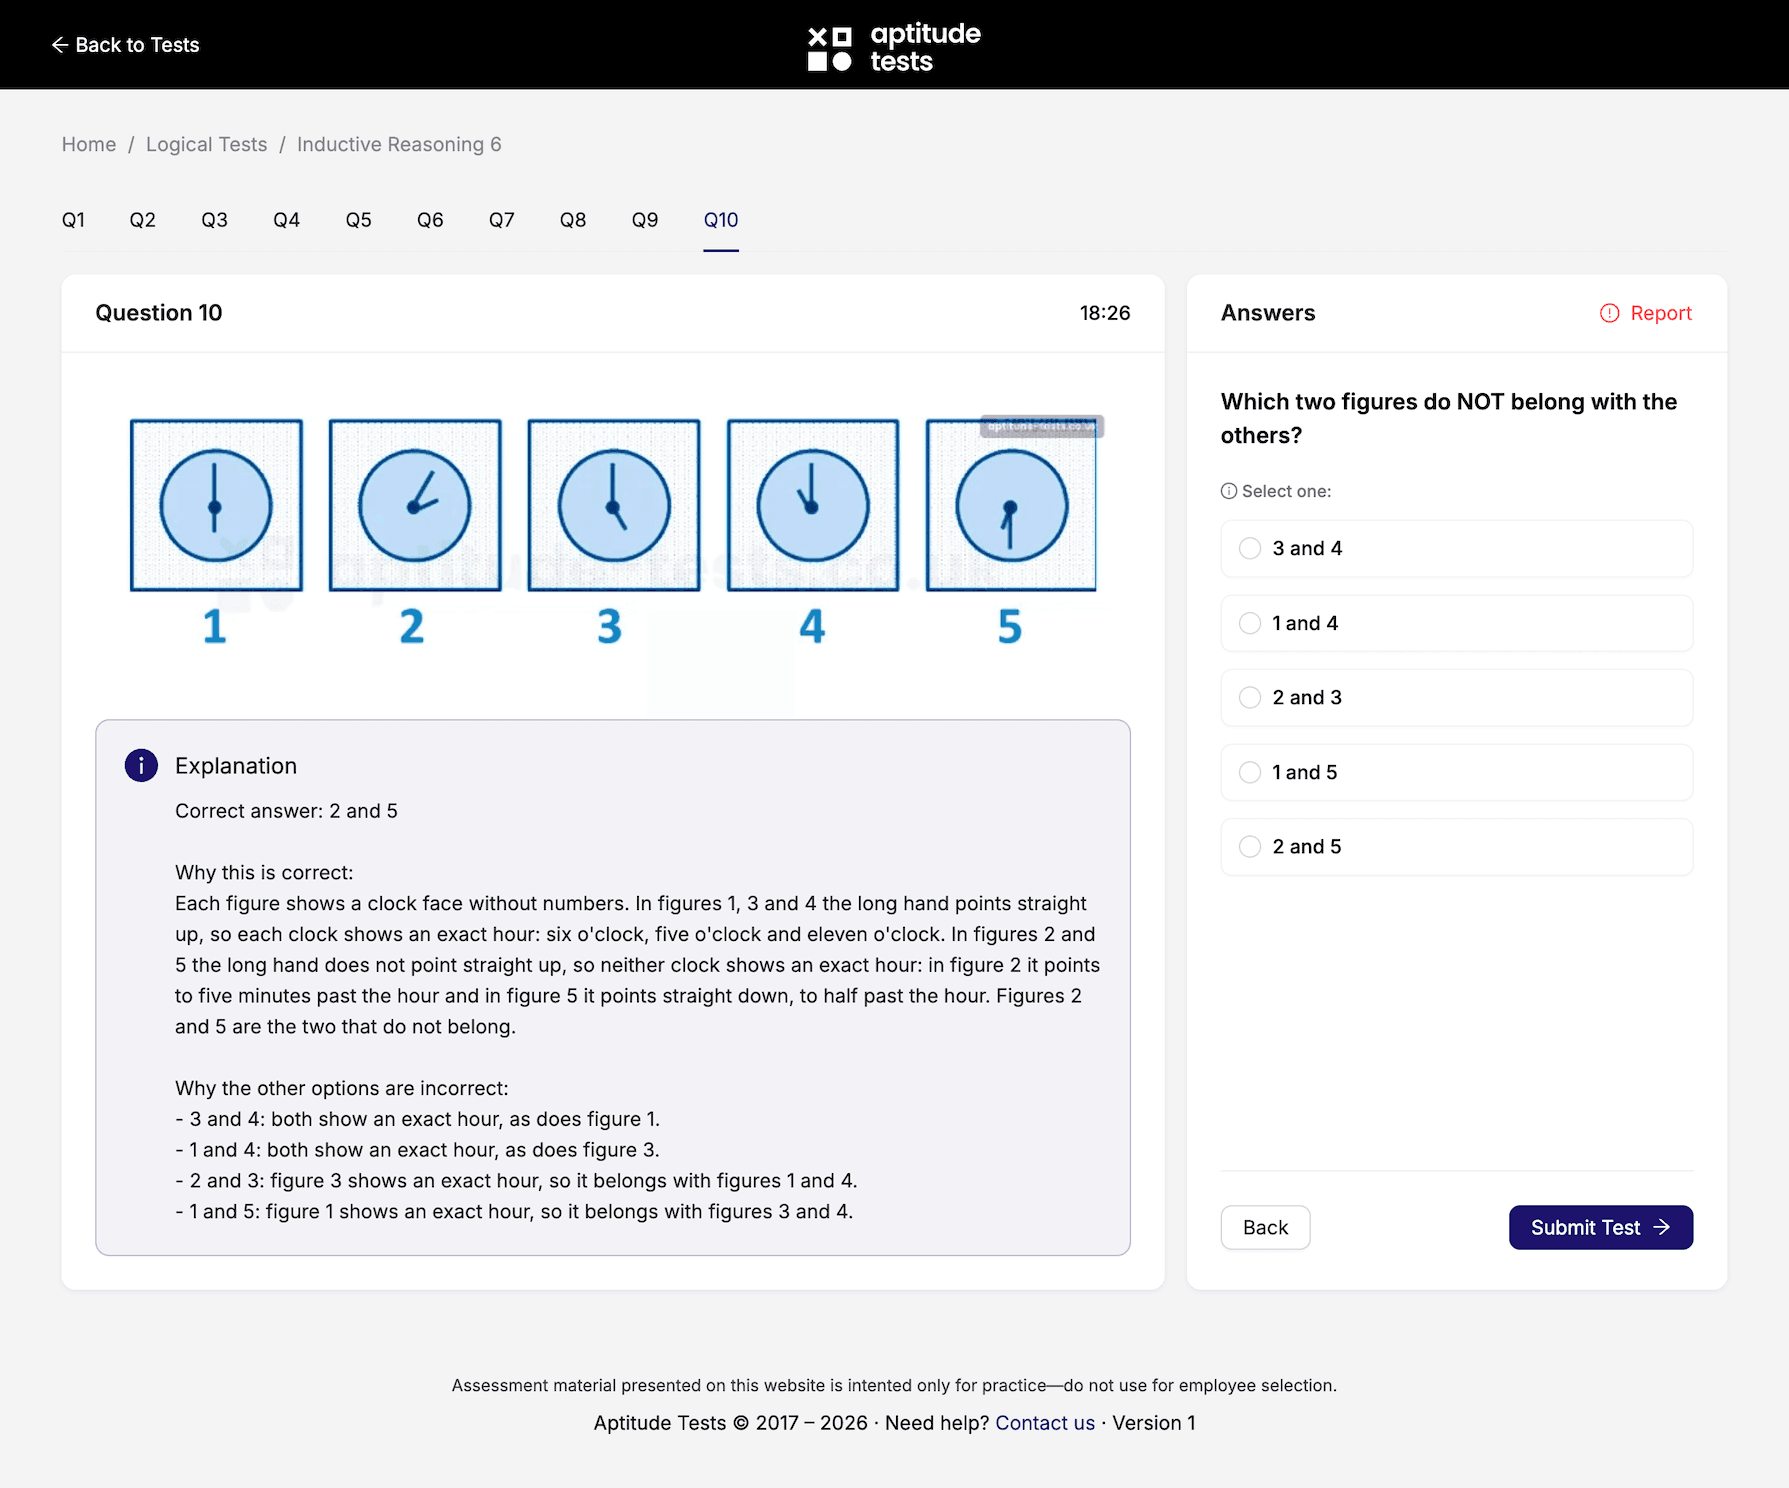
Task: Switch to question Q8
Action: point(573,220)
